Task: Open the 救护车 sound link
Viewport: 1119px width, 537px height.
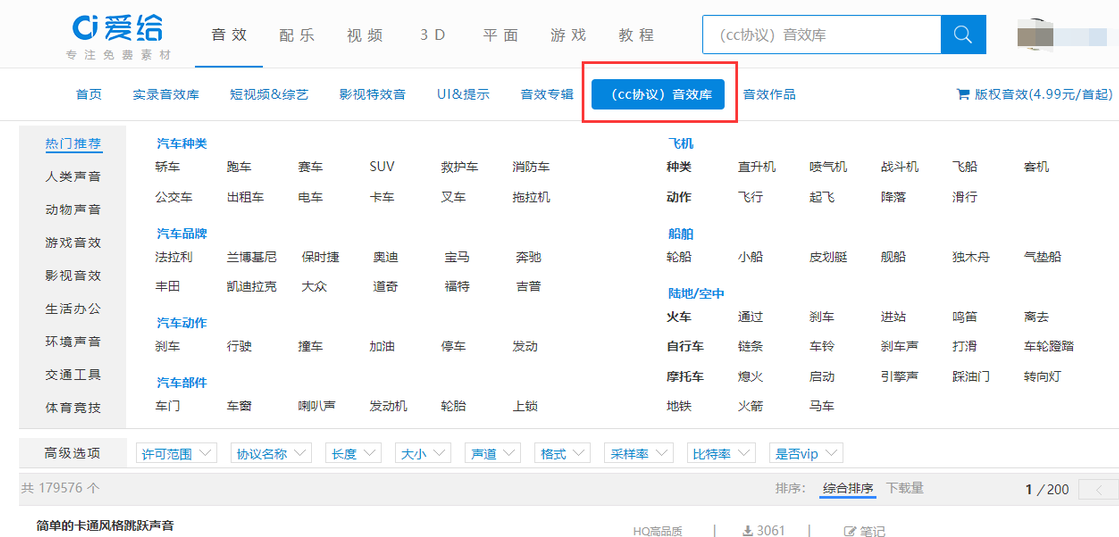Action: [x=460, y=167]
